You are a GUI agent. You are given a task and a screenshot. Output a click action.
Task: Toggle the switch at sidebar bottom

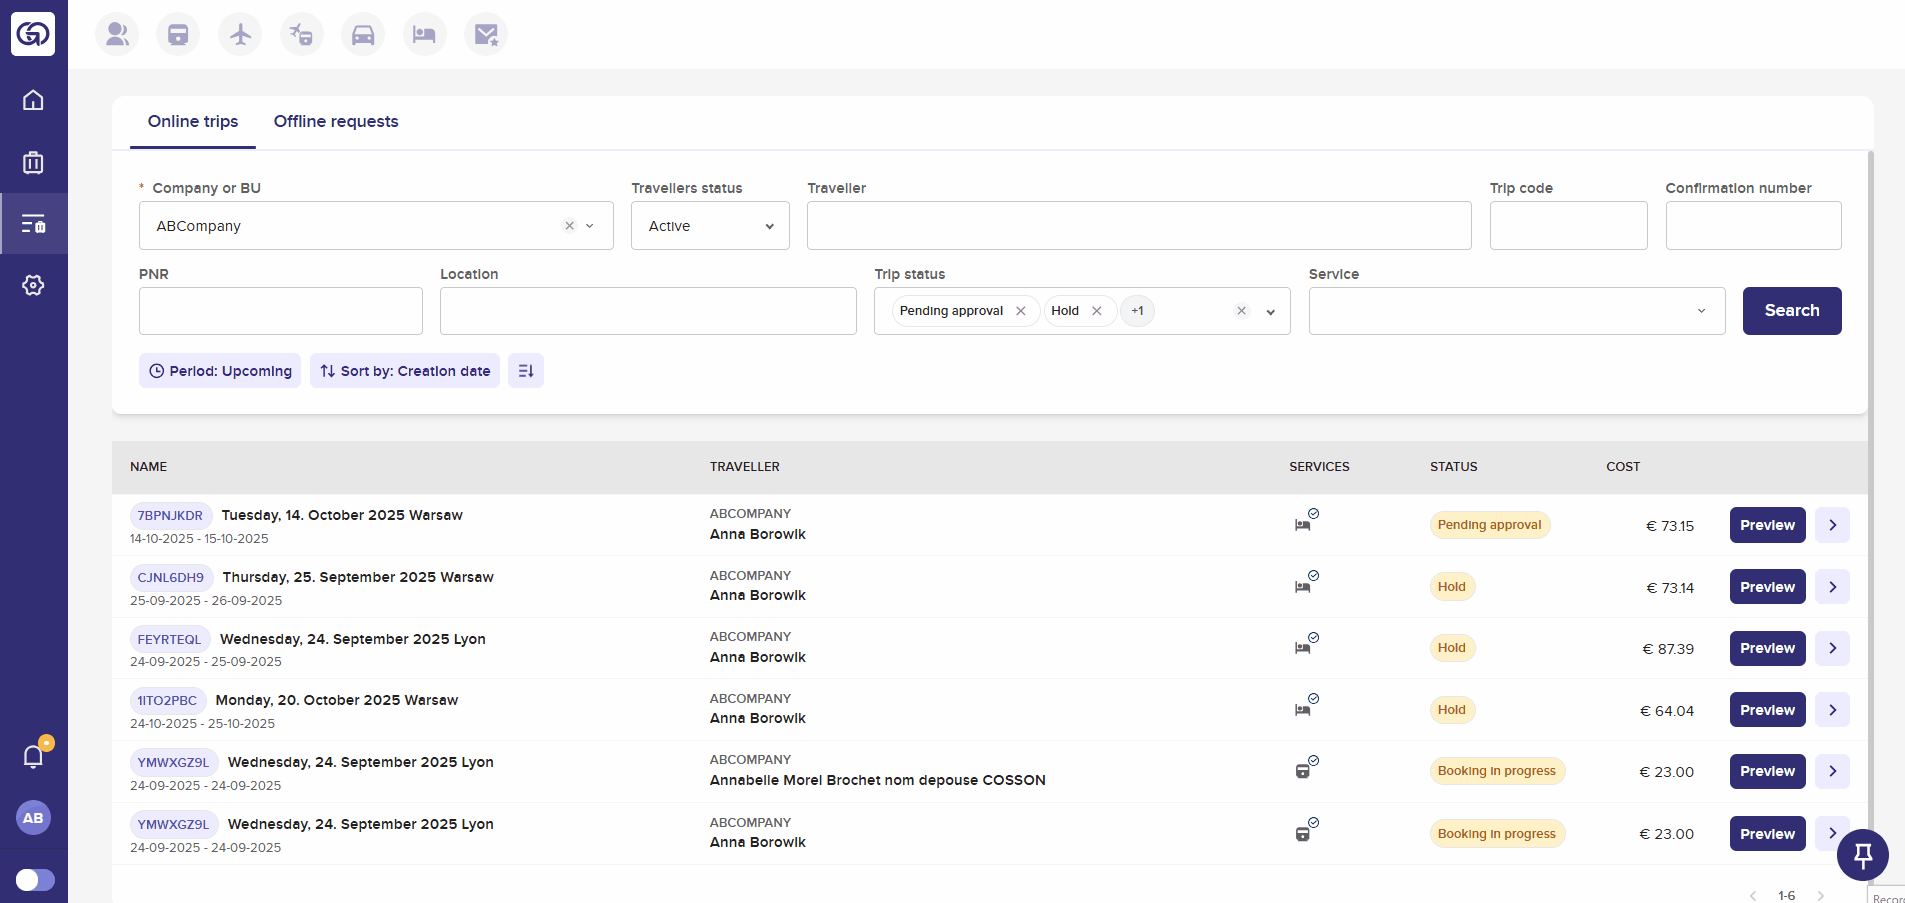pos(35,879)
